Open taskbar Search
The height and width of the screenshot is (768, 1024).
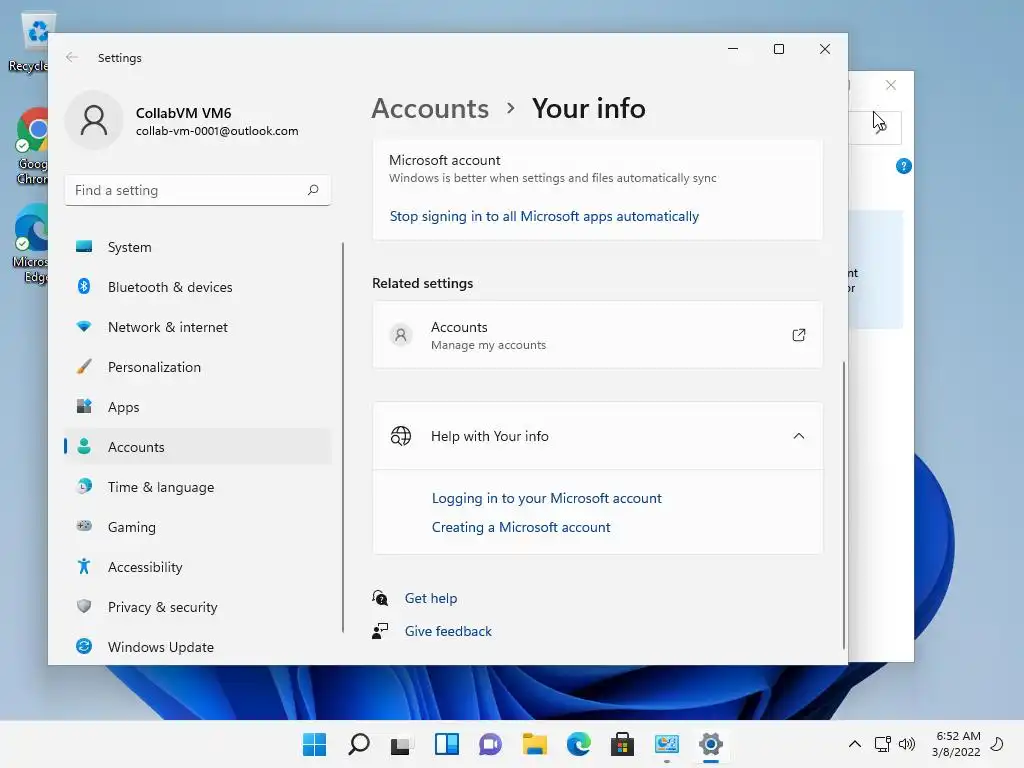[x=359, y=744]
